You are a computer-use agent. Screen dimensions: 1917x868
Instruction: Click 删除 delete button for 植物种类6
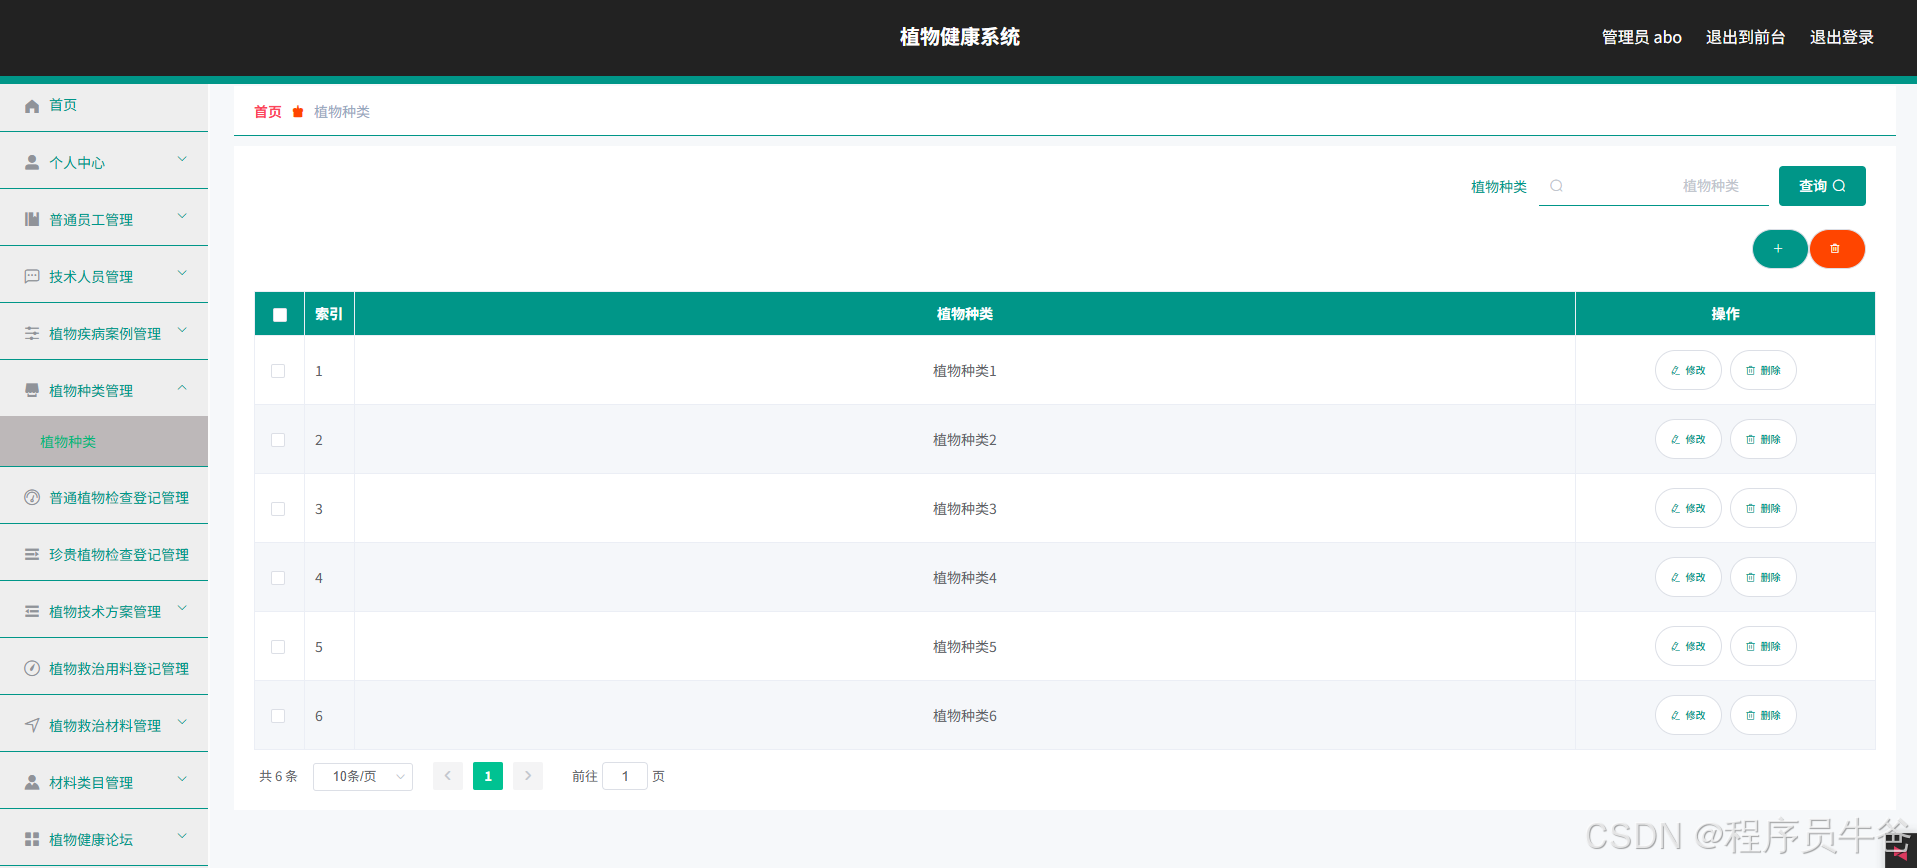pos(1763,715)
